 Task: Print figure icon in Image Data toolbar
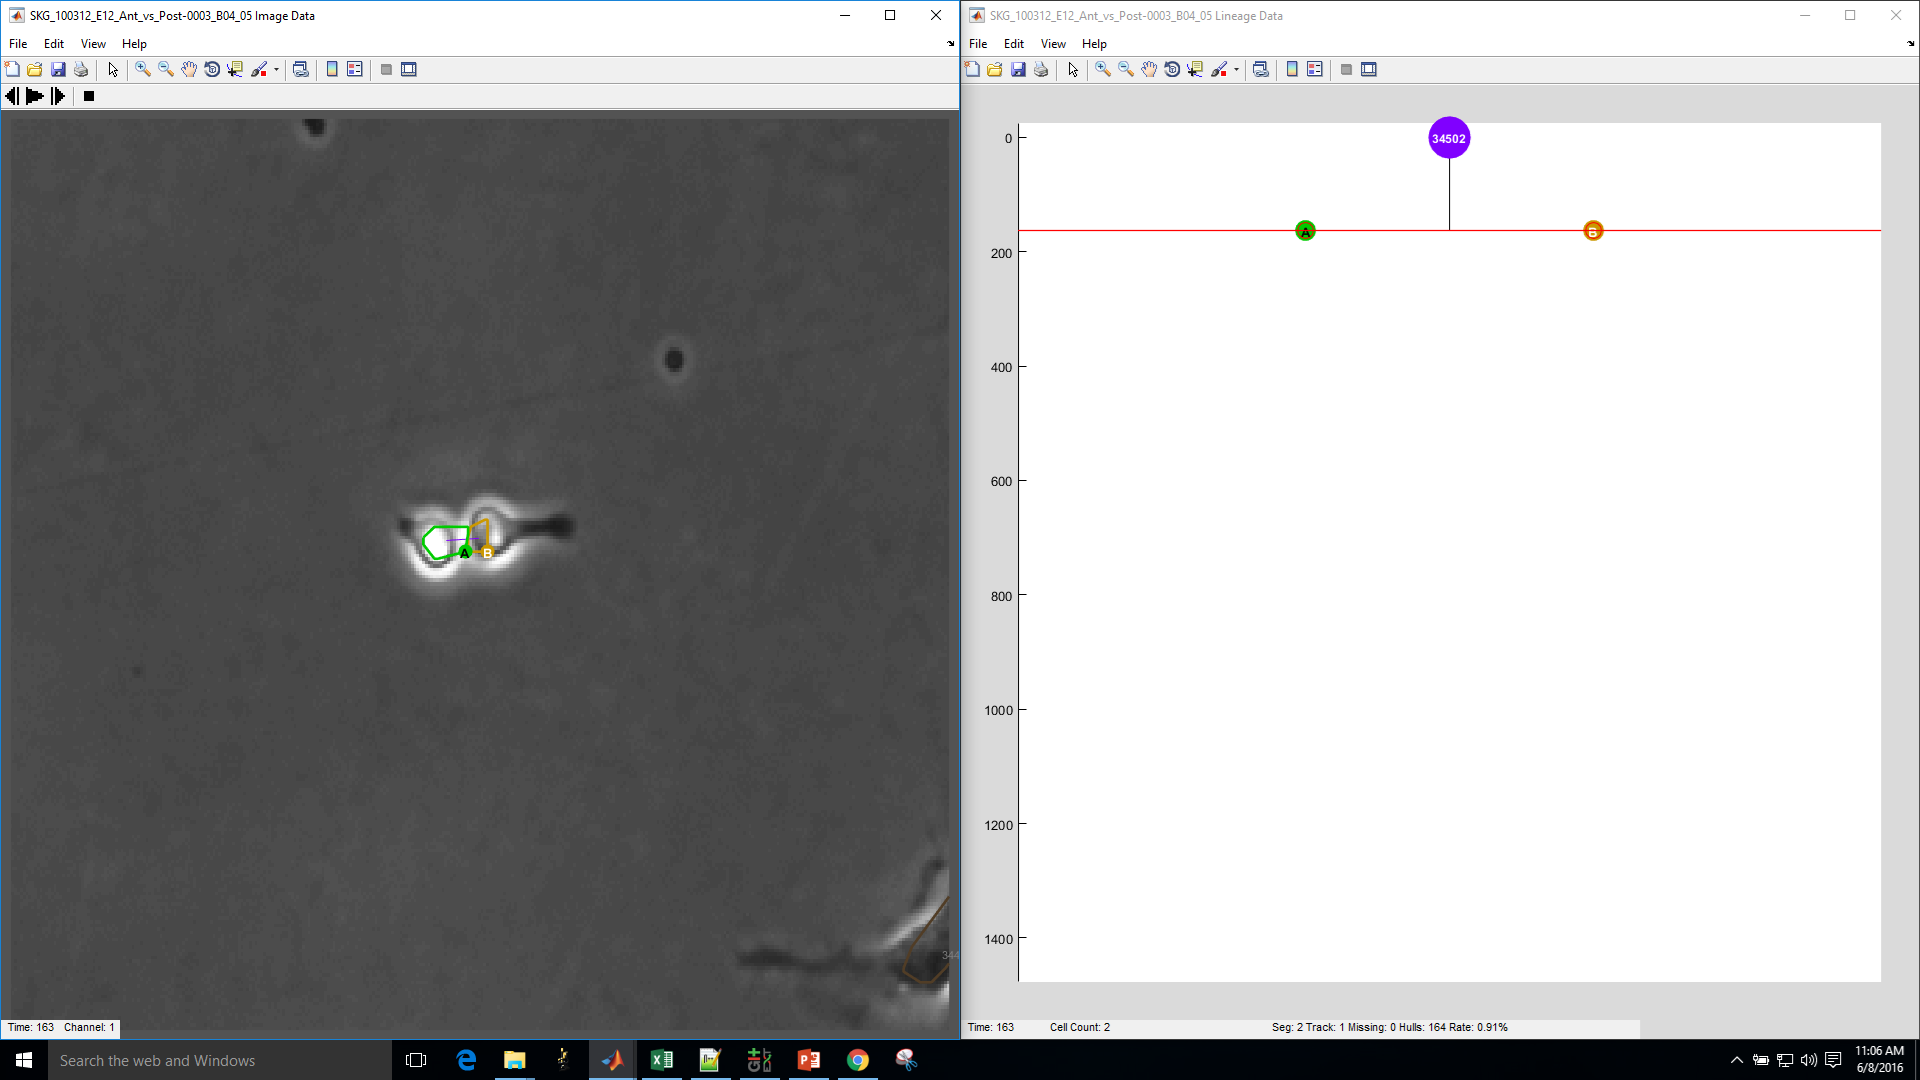(81, 69)
